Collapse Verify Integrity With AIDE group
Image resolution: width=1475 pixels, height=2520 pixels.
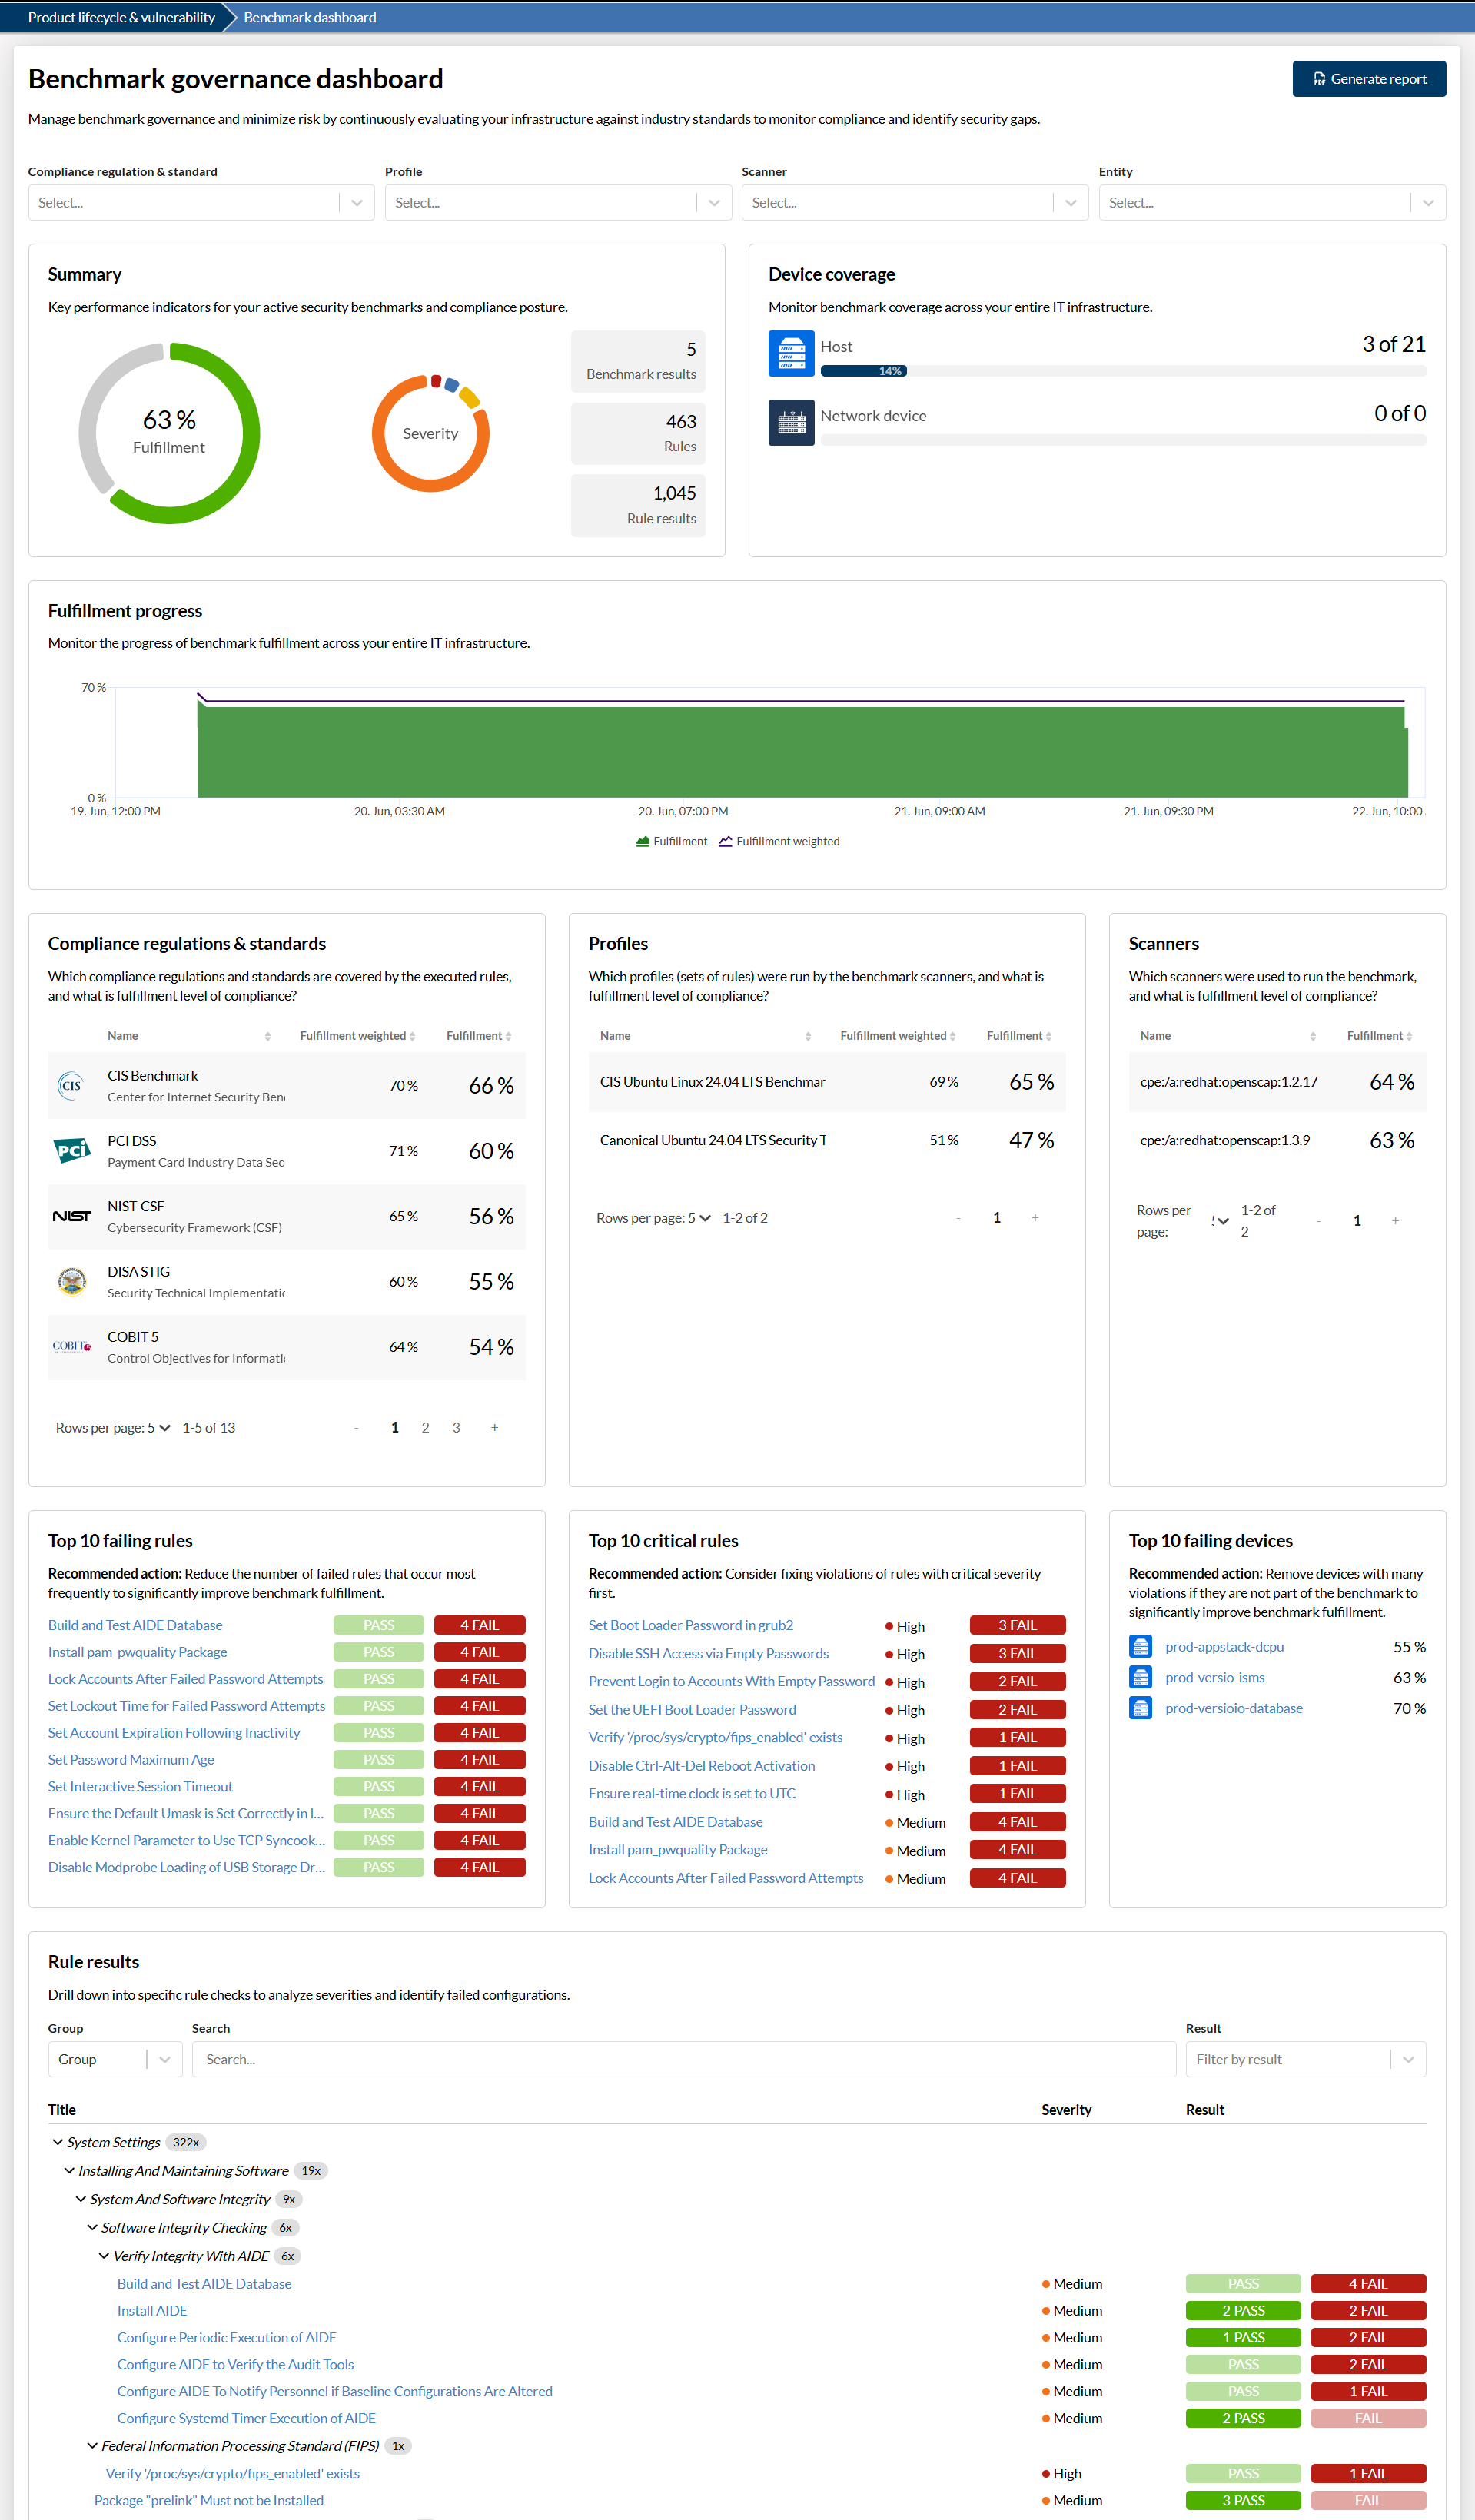[104, 2256]
